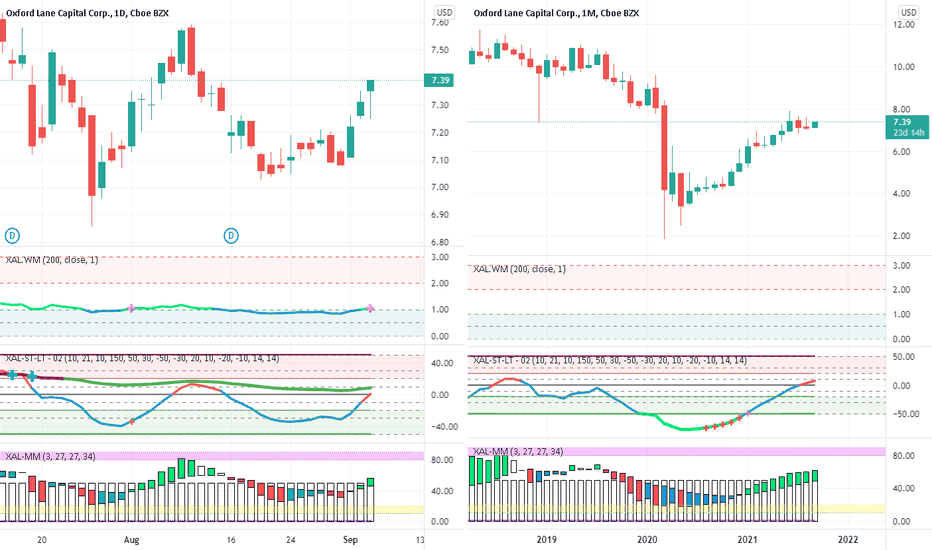Viewport: 932px width, 550px height.
Task: Select the XAL-ST-LT - 02 label on daily chart
Action: pos(142,359)
